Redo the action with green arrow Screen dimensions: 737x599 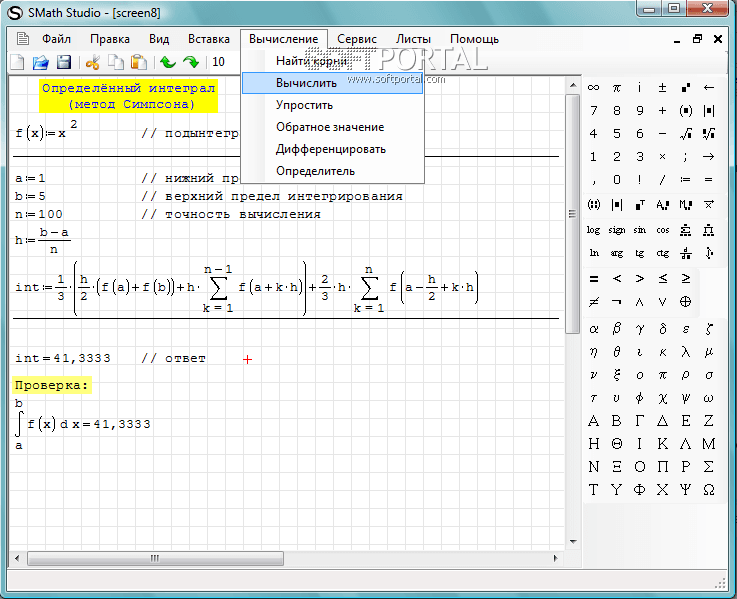tap(191, 62)
